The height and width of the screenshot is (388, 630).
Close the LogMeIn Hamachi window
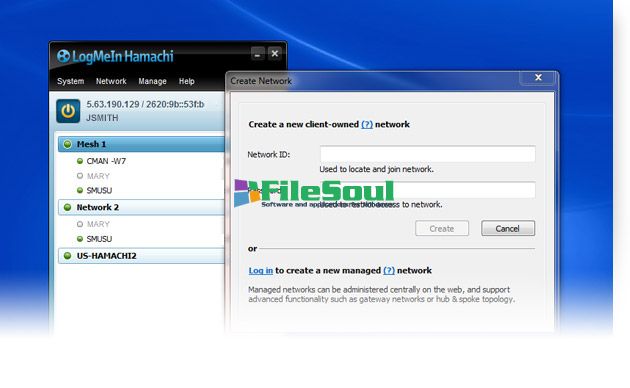pos(275,53)
